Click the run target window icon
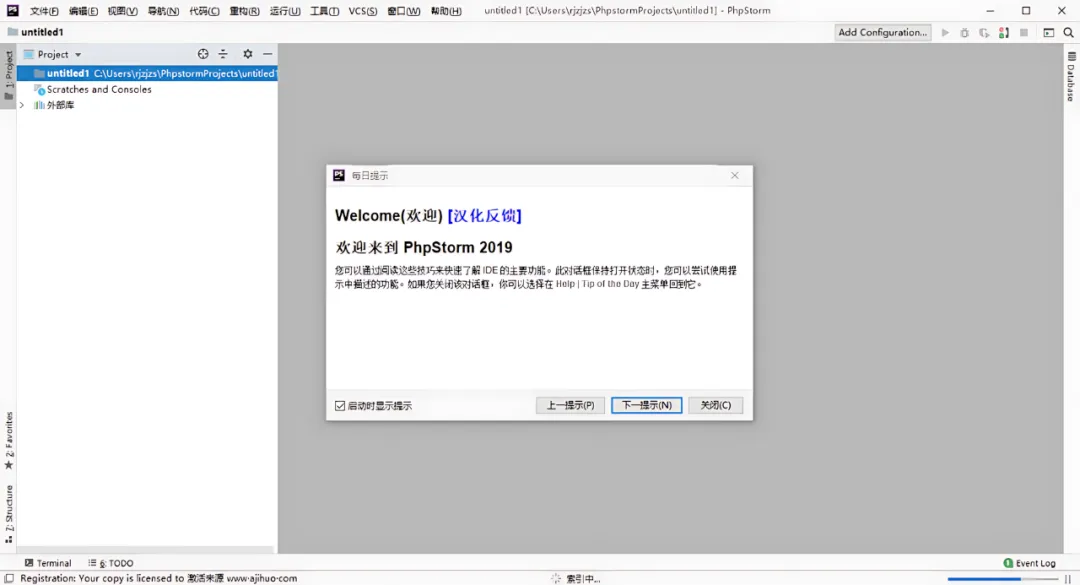Screen dimensions: 1080x585 (x=1048, y=32)
